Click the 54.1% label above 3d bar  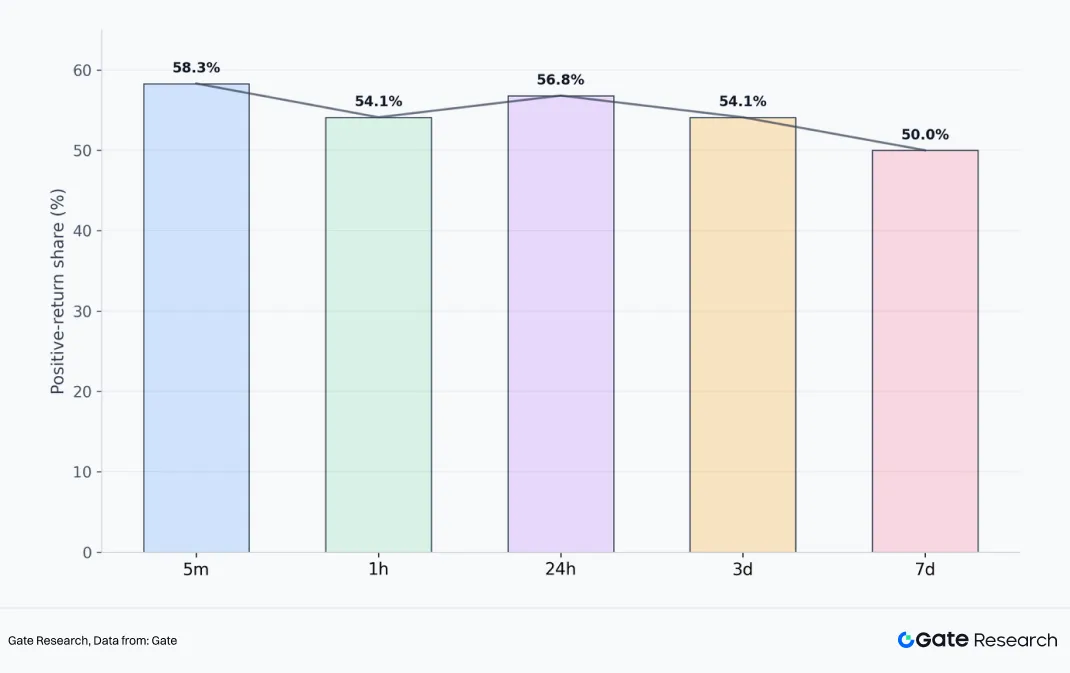[x=742, y=102]
